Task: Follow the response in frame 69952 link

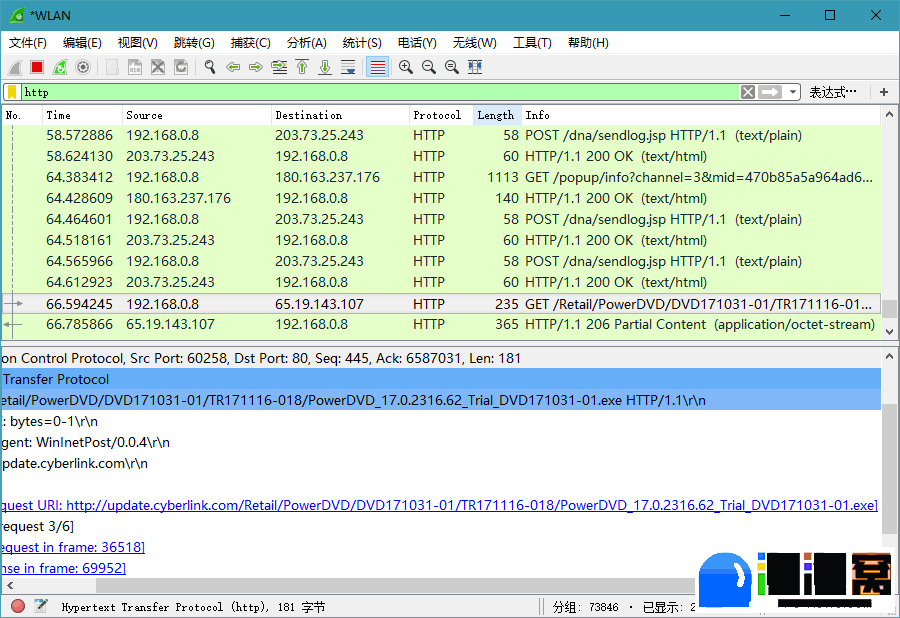Action: [x=63, y=569]
